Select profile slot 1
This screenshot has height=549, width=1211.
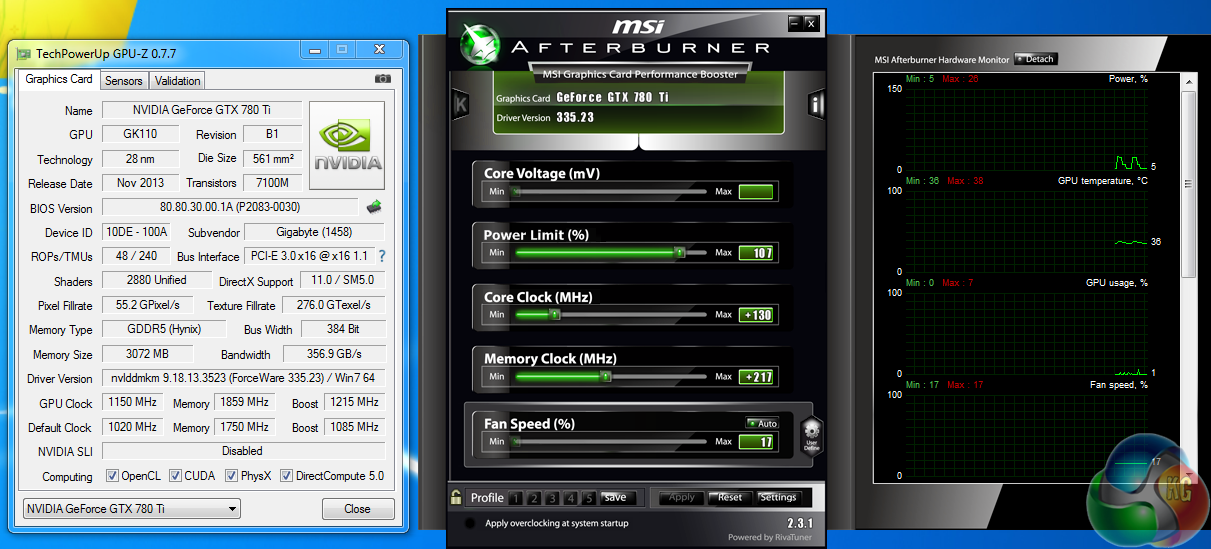click(515, 498)
